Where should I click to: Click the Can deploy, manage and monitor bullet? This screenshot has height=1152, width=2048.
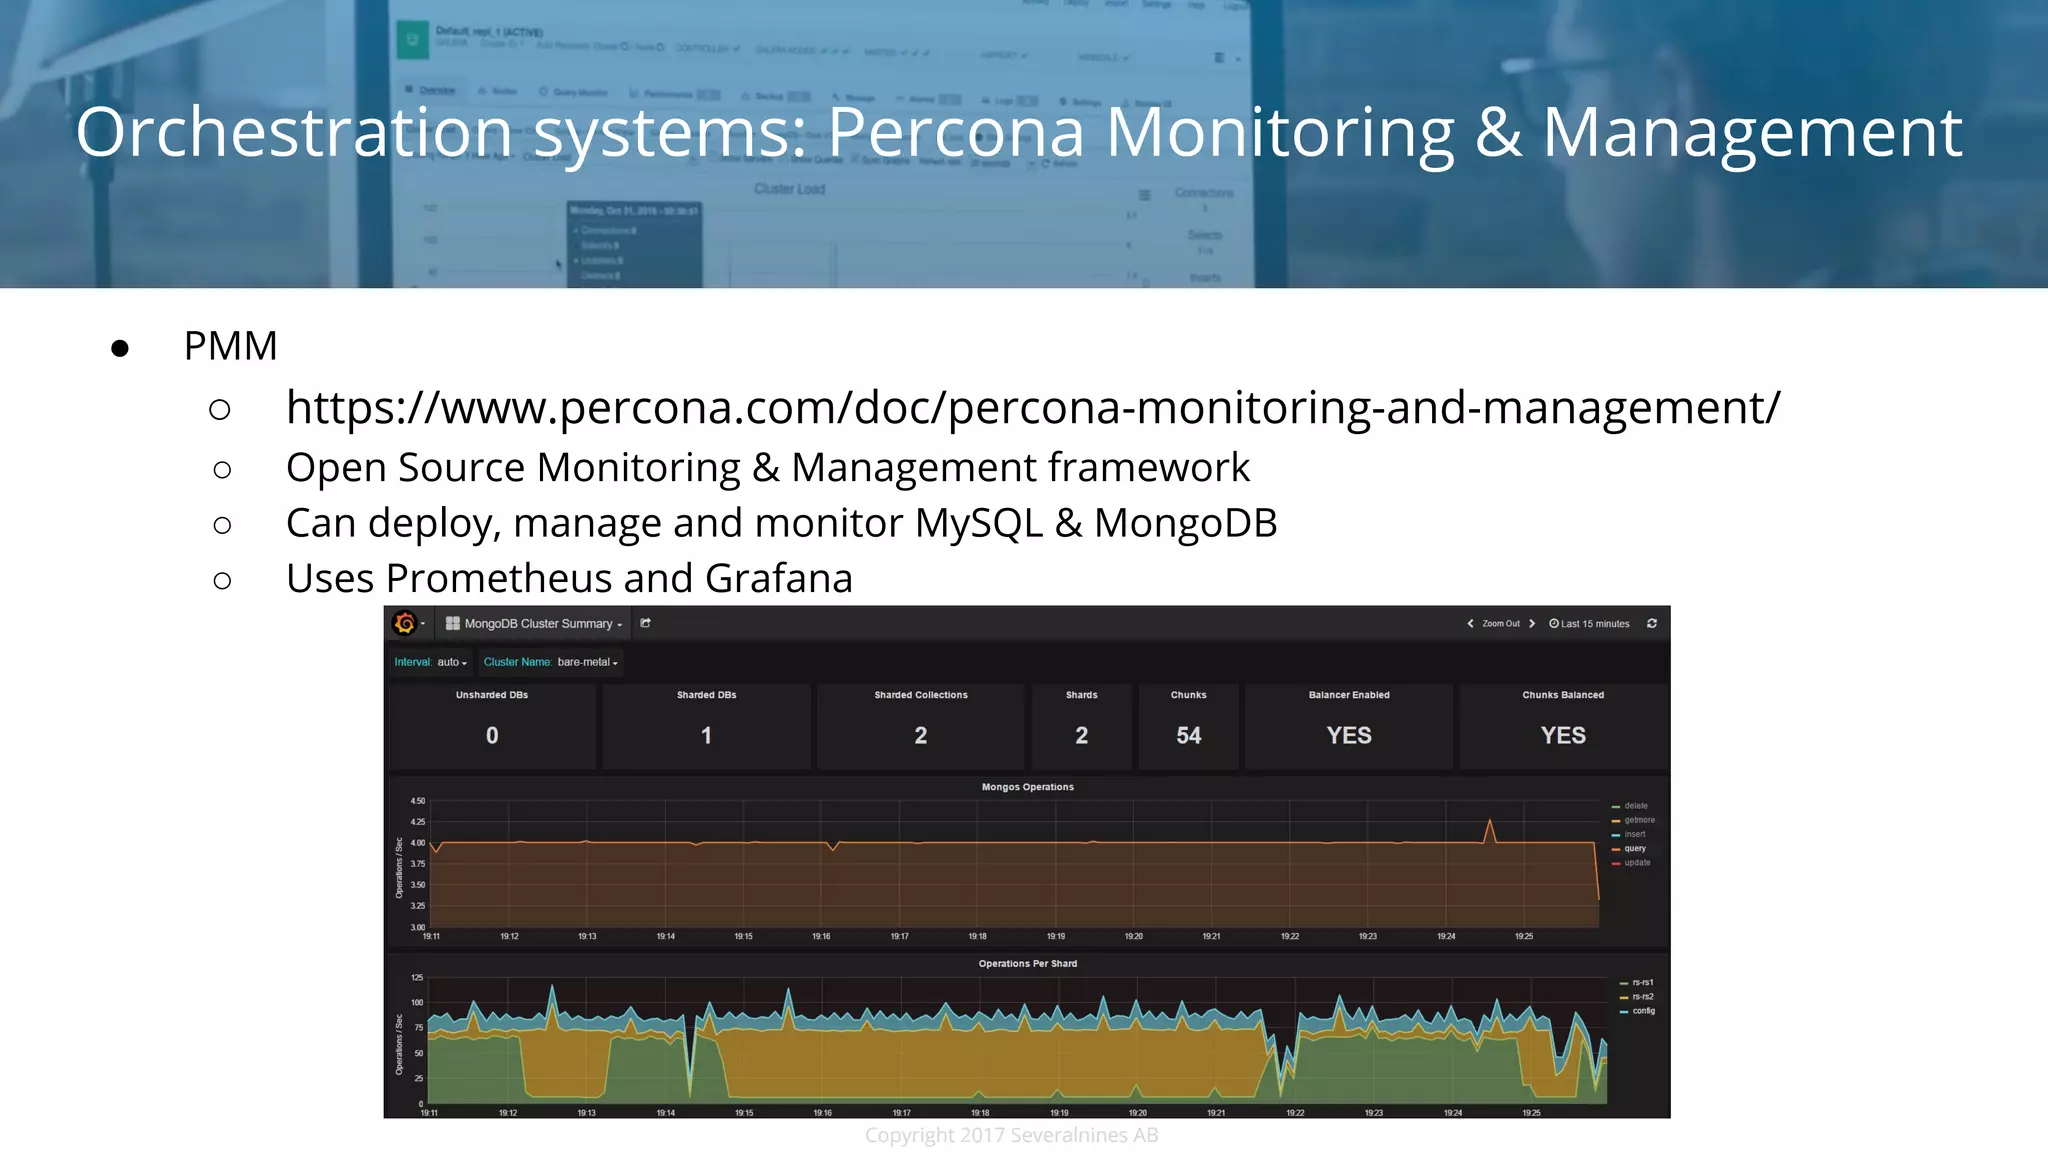(x=782, y=523)
